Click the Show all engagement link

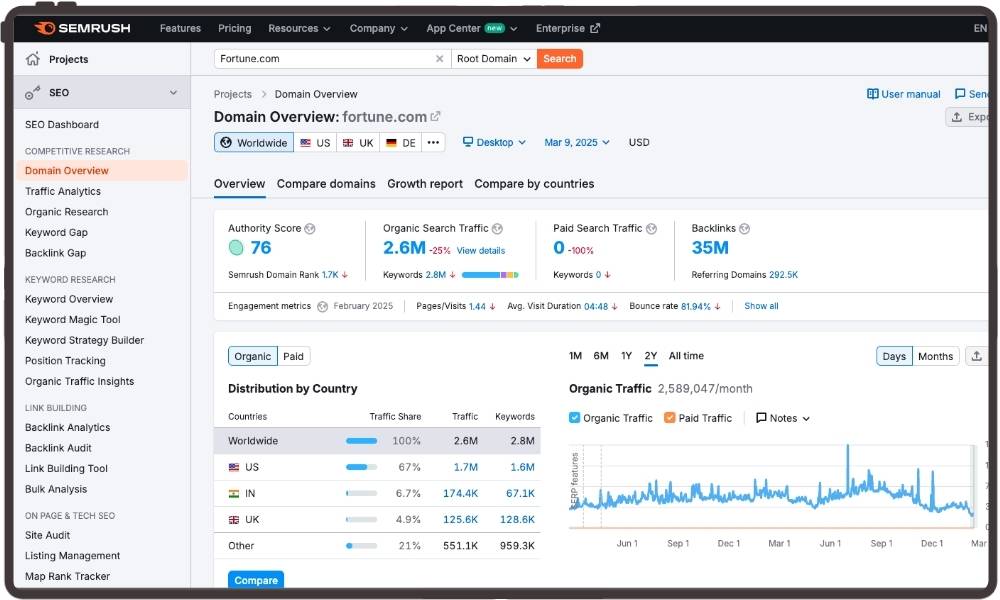[761, 307]
